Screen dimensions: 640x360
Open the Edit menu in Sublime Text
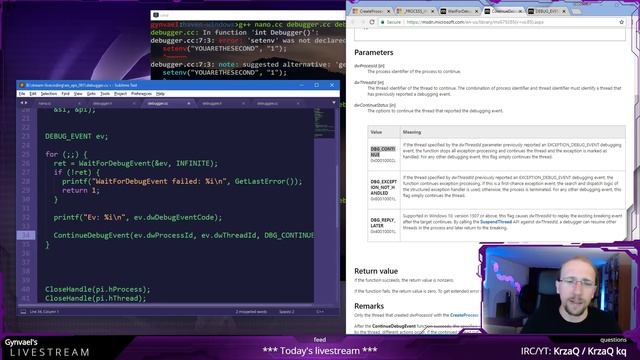(33, 94)
